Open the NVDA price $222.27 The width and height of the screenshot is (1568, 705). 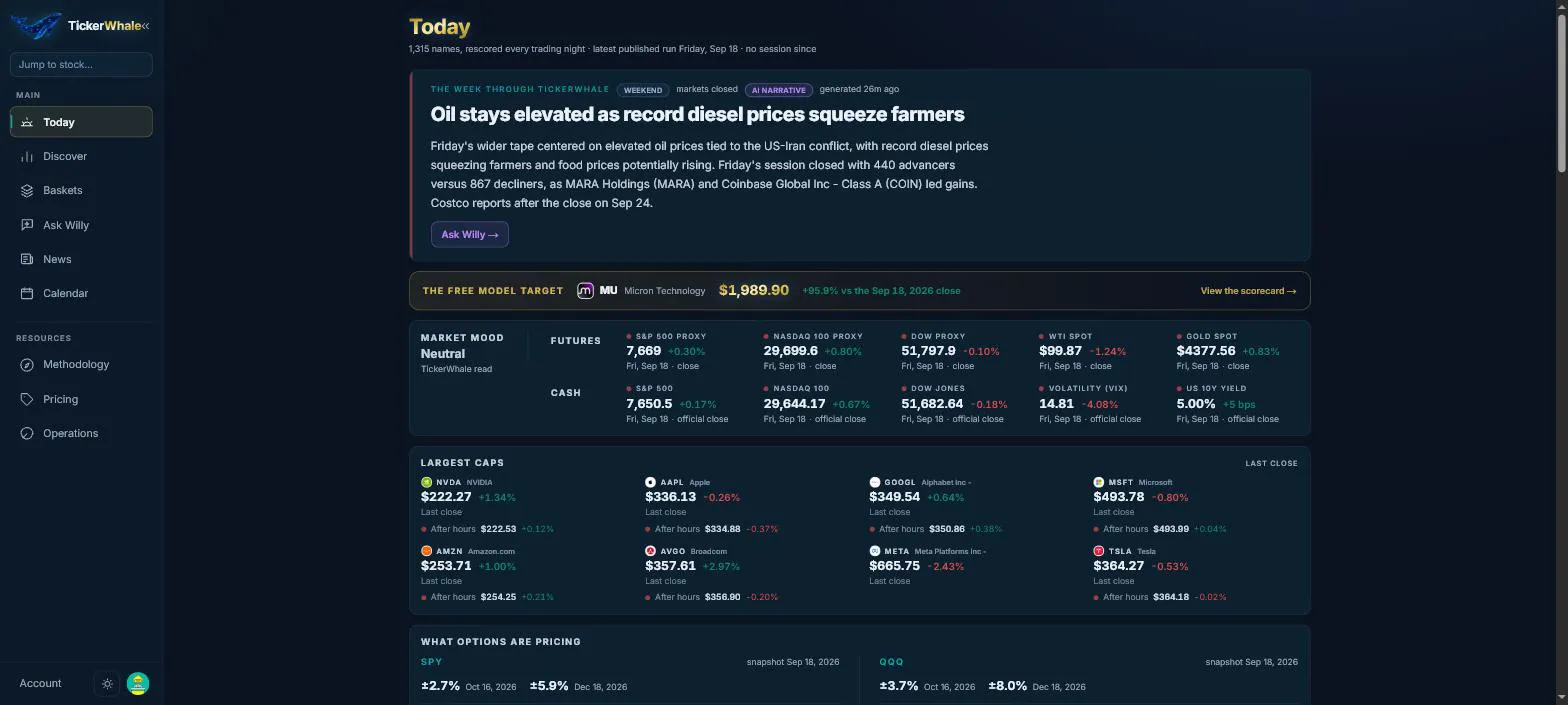tap(446, 497)
